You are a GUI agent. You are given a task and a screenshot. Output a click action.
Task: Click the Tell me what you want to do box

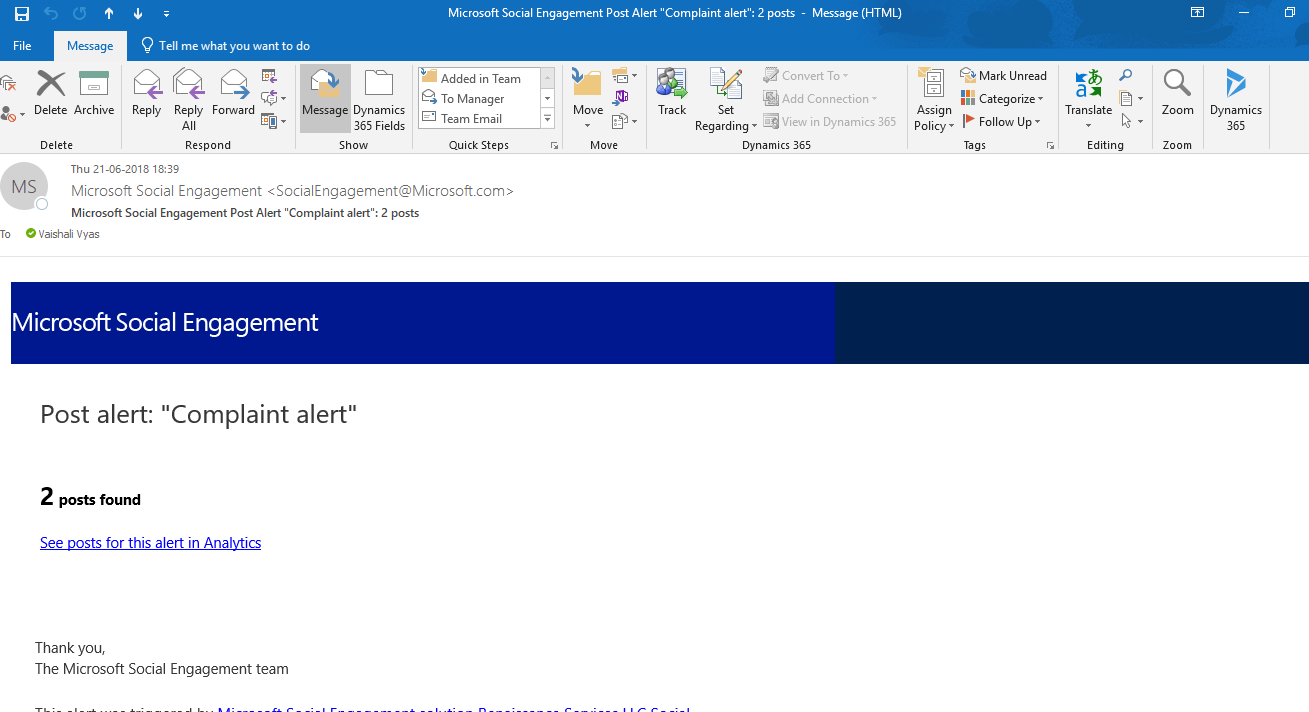point(225,46)
